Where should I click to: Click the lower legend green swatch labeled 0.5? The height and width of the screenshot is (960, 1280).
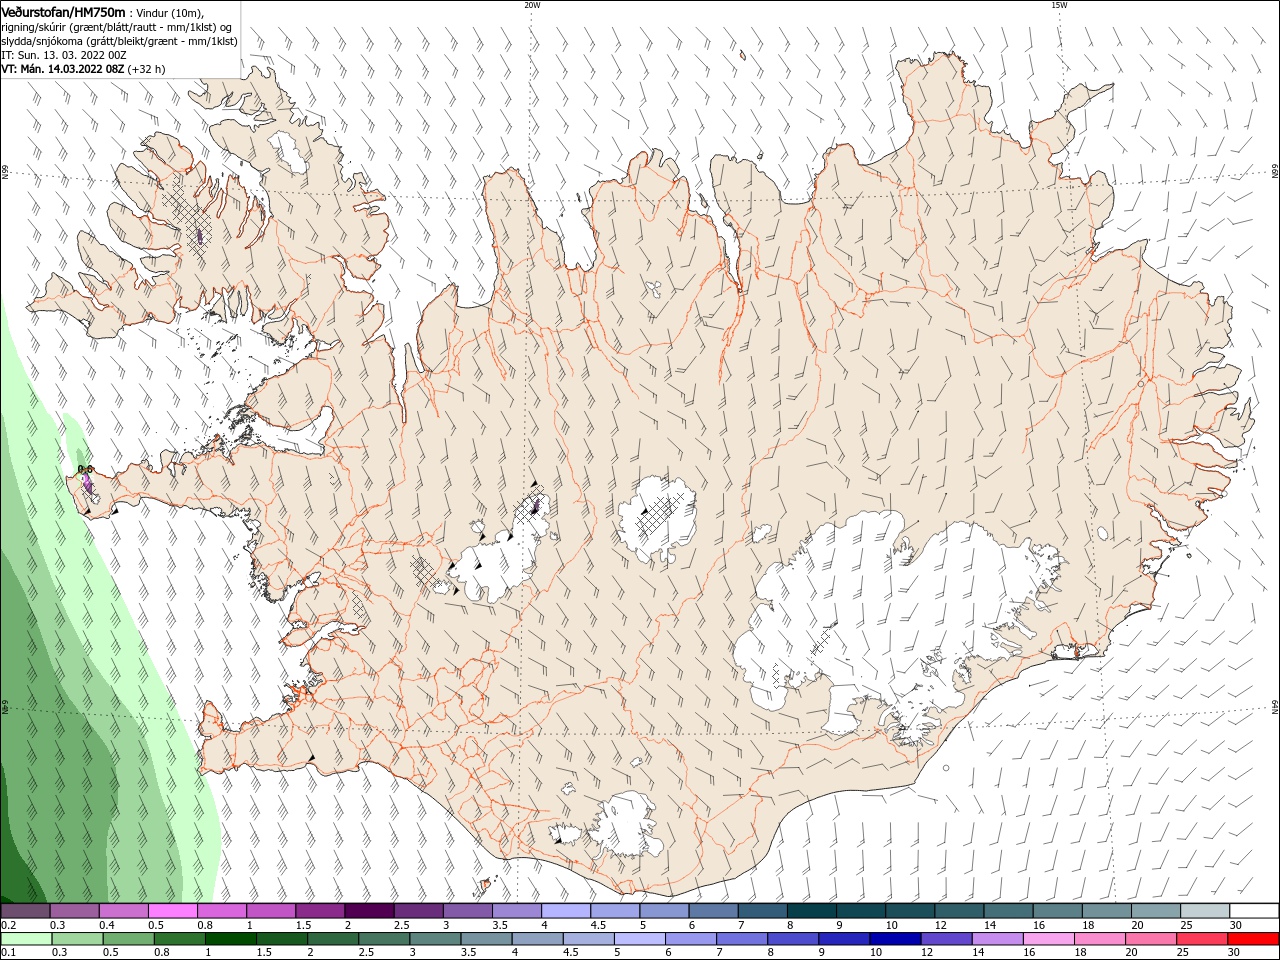[128, 939]
